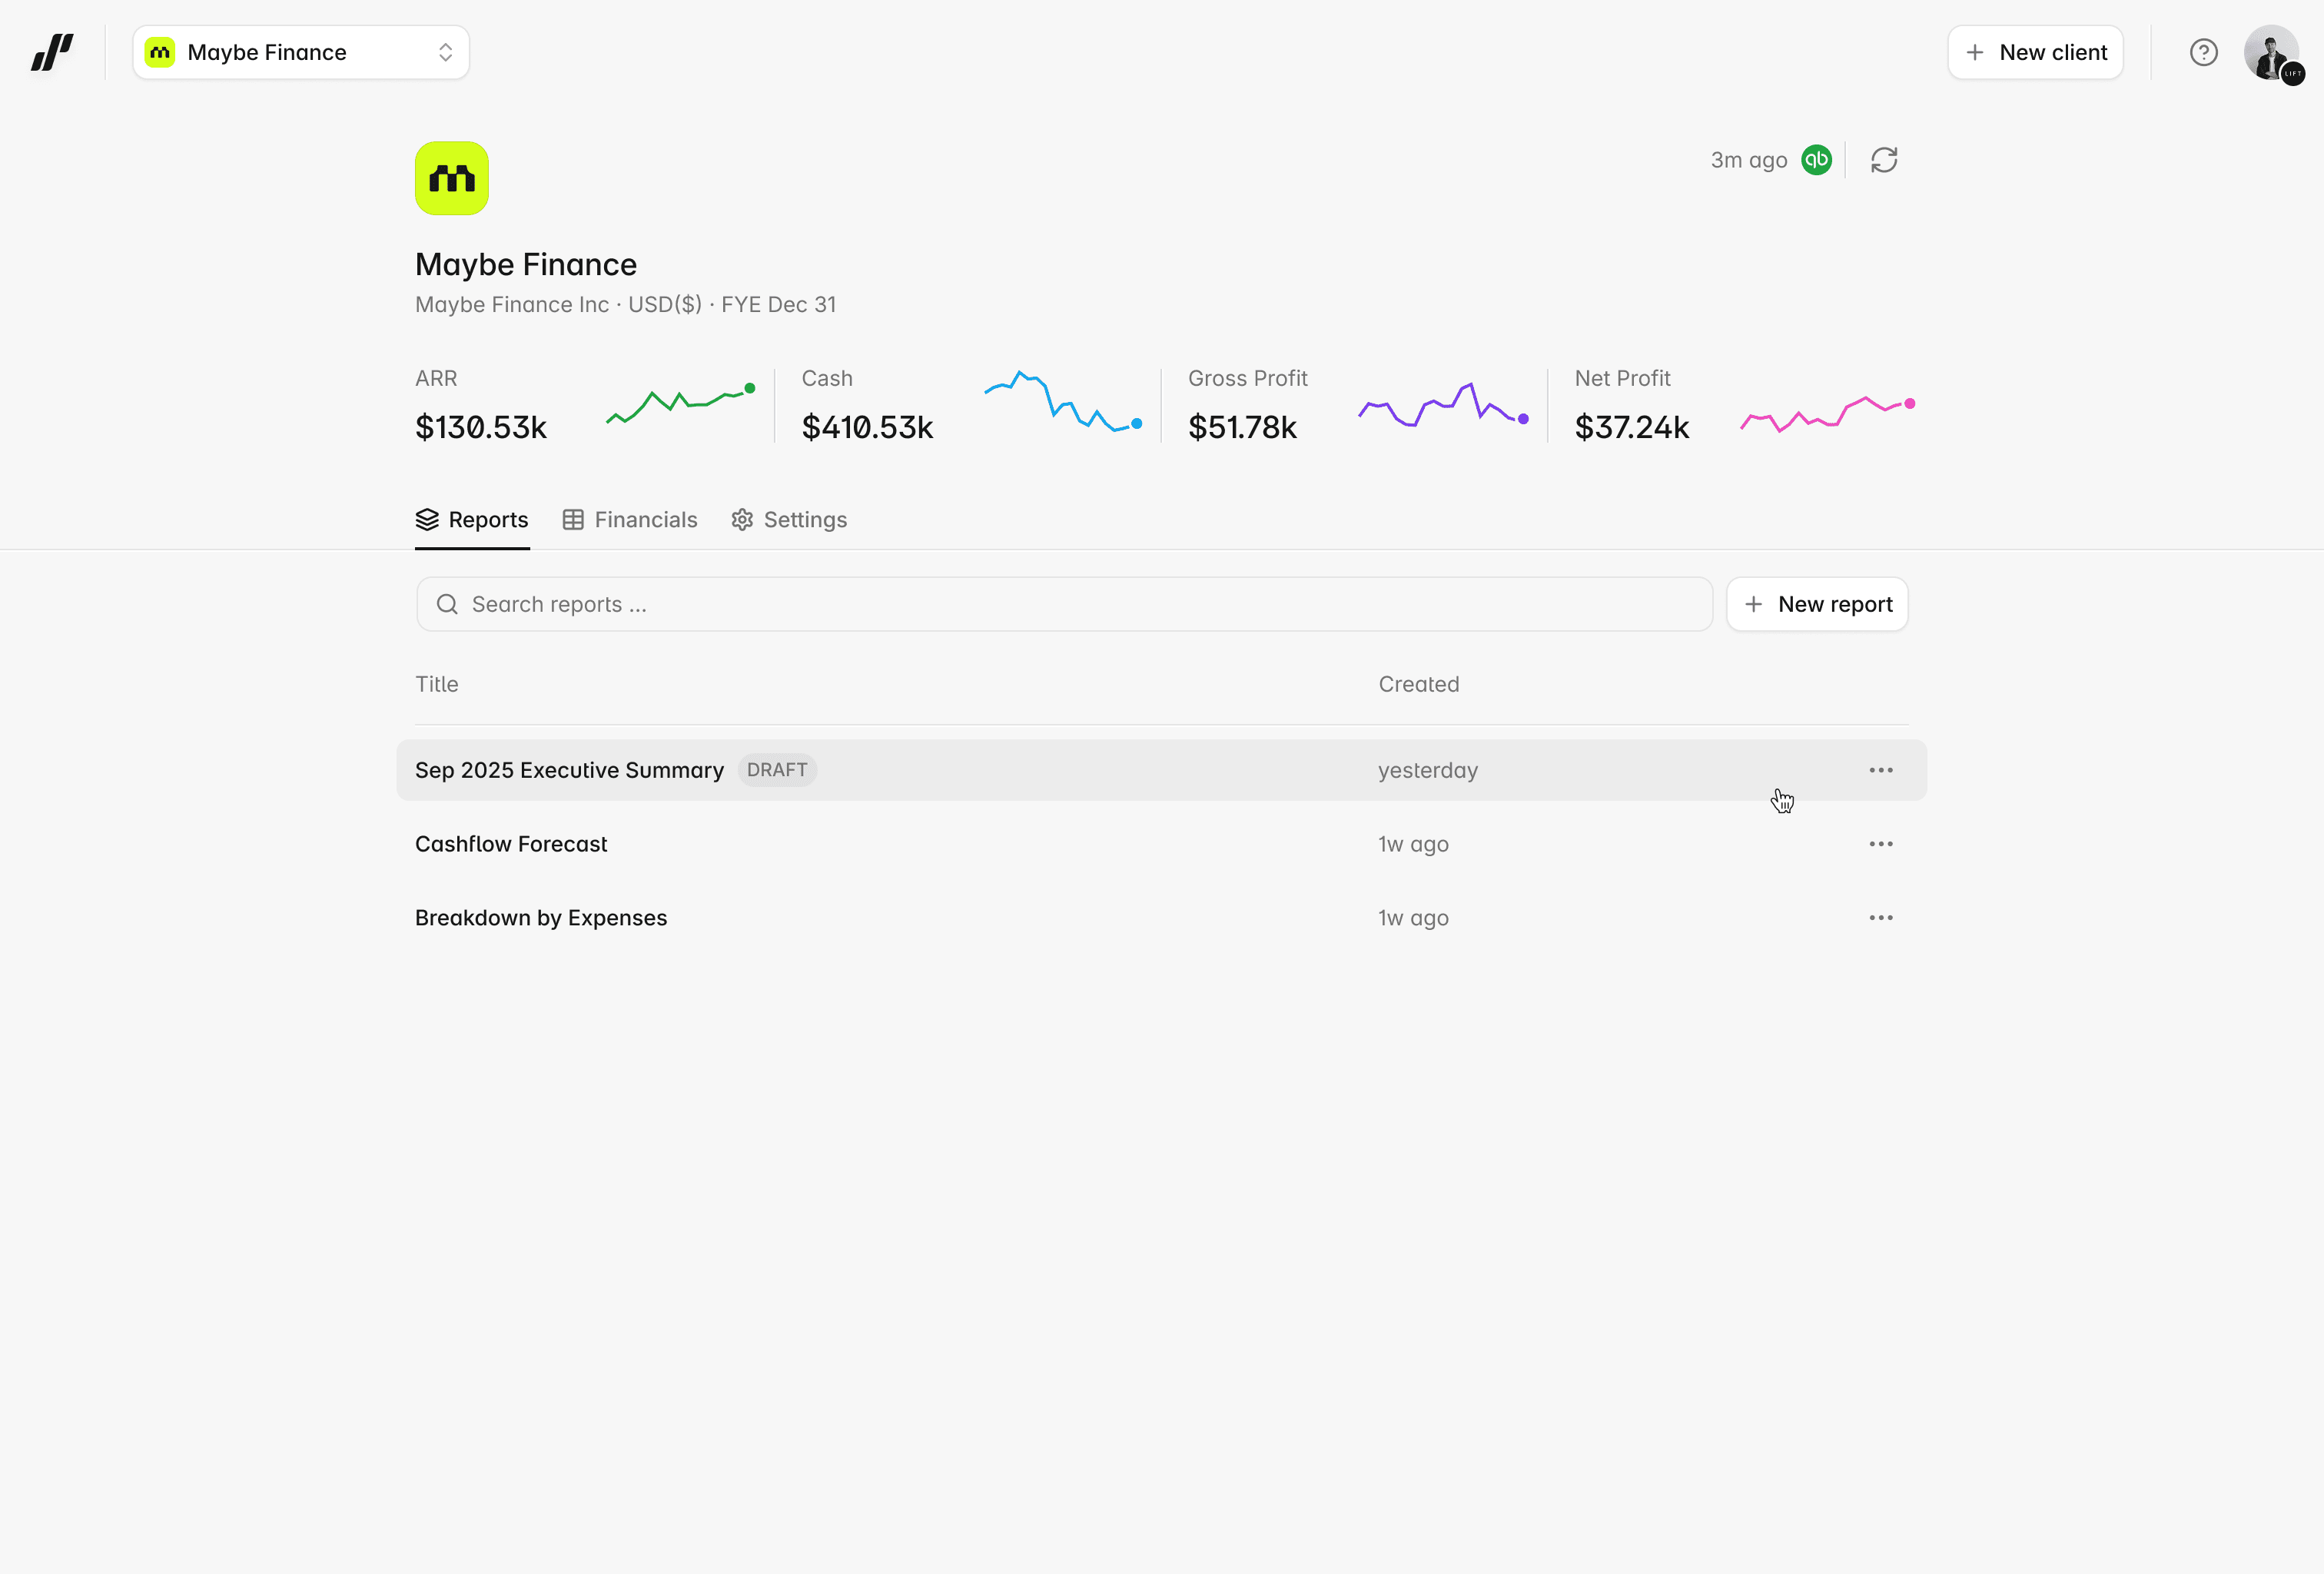The height and width of the screenshot is (1574, 2324).
Task: Click the New client button
Action: click(x=2035, y=52)
